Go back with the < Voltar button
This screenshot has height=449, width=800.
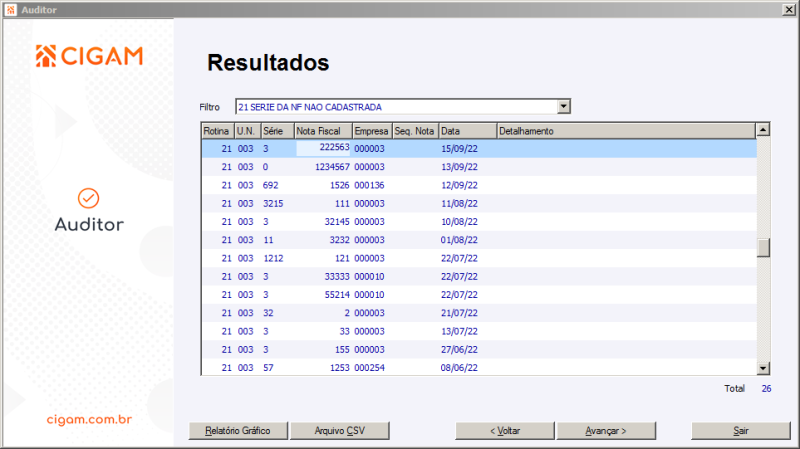(505, 431)
